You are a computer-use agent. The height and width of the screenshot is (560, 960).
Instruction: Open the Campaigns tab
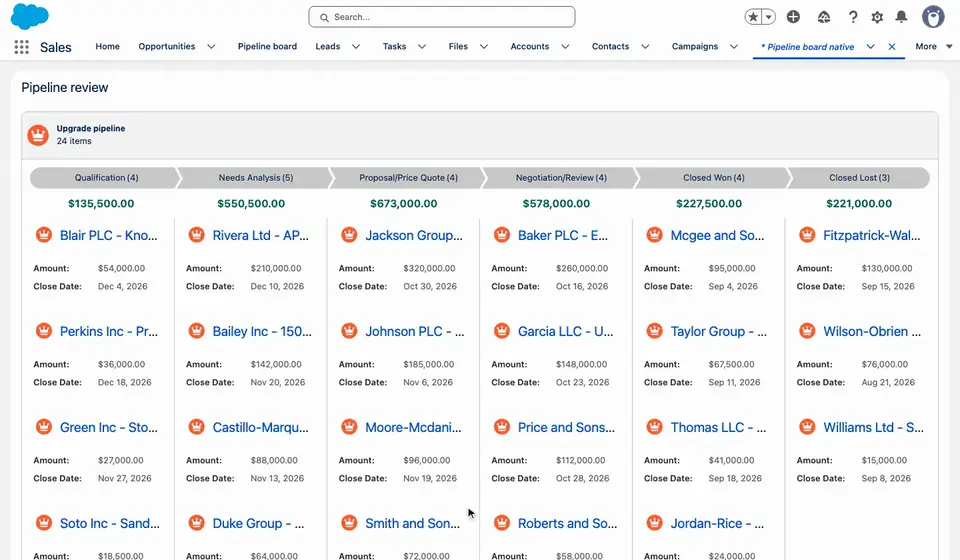click(694, 47)
